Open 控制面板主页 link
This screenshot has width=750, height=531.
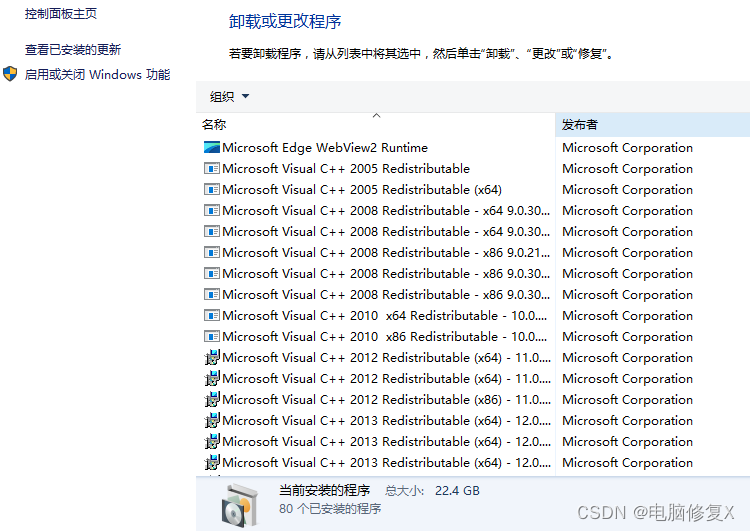61,13
